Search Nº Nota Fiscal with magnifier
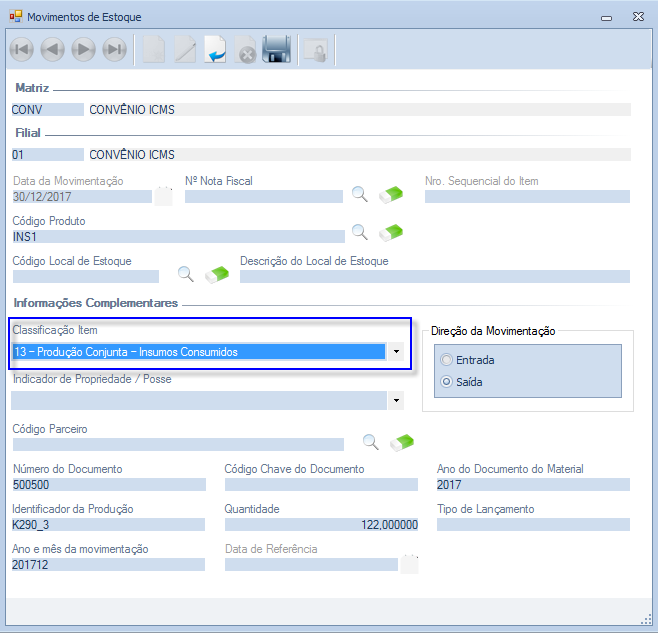 coord(360,194)
